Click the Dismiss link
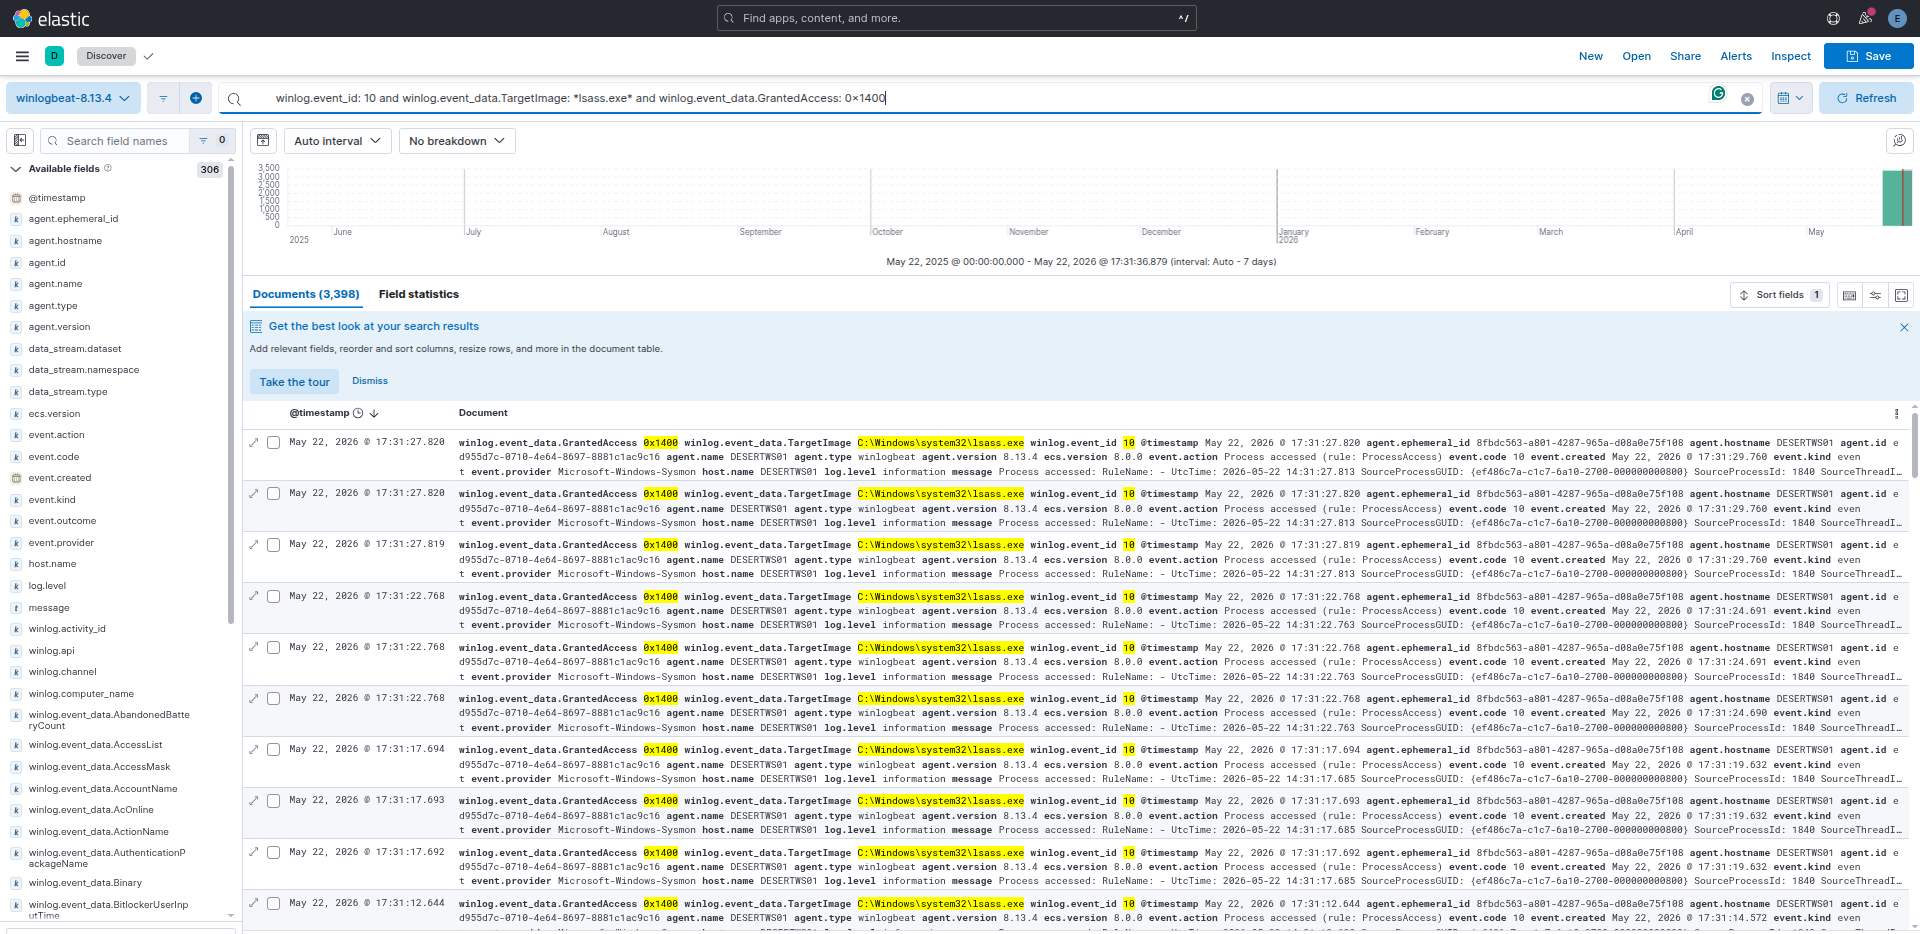Viewport: 1920px width, 934px height. click(370, 381)
